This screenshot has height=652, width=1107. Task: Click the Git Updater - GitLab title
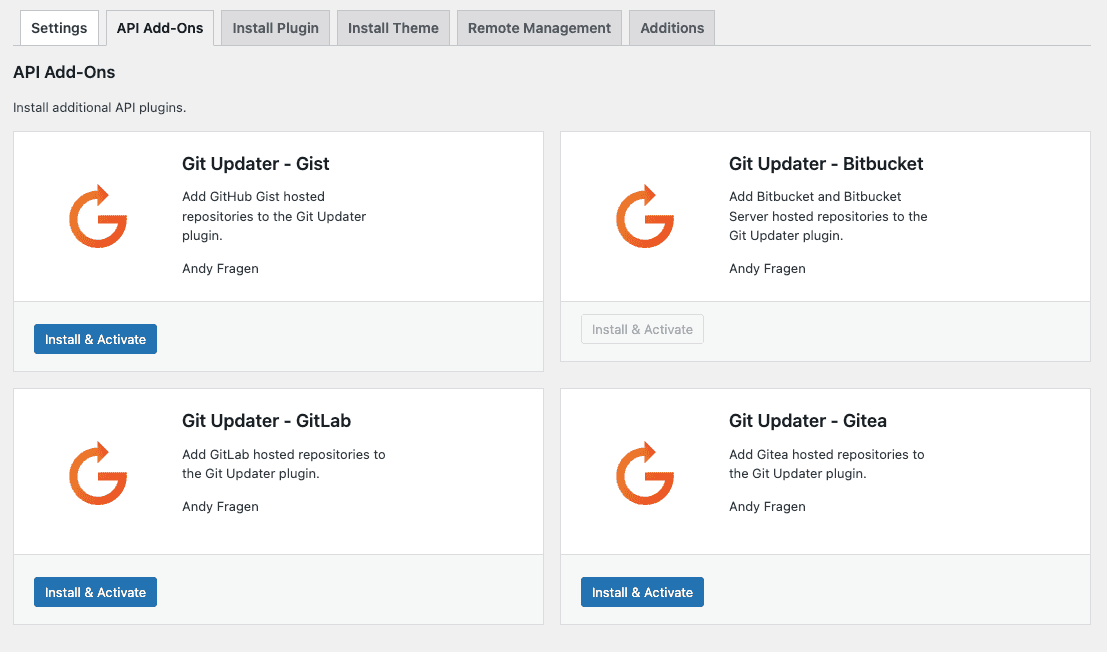pos(266,421)
